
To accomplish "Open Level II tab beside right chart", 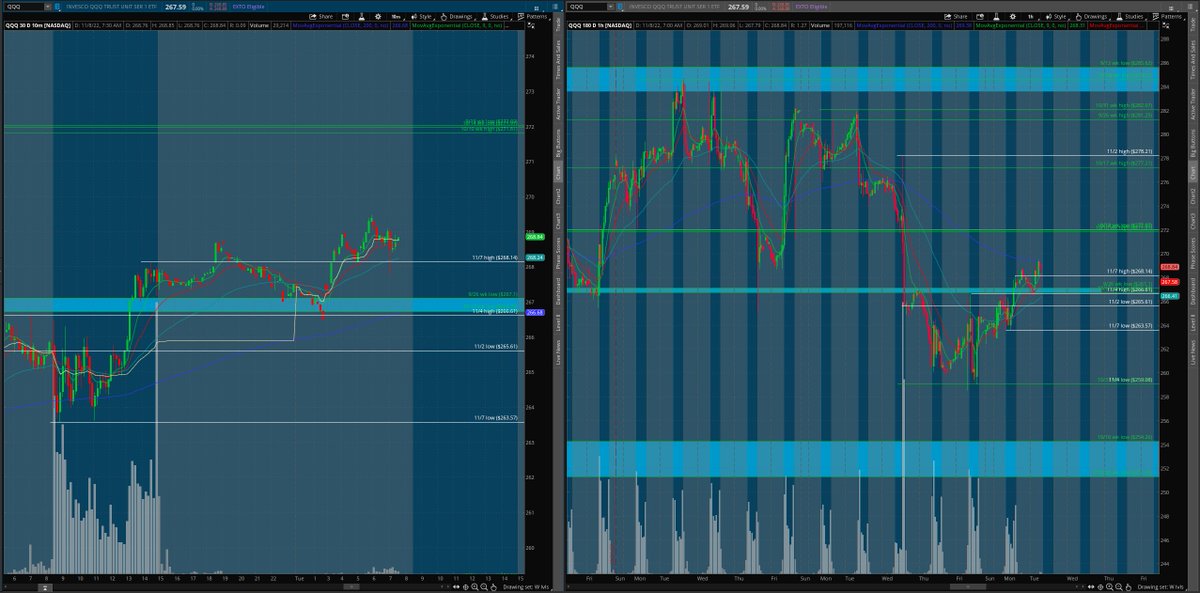I will pos(1193,322).
